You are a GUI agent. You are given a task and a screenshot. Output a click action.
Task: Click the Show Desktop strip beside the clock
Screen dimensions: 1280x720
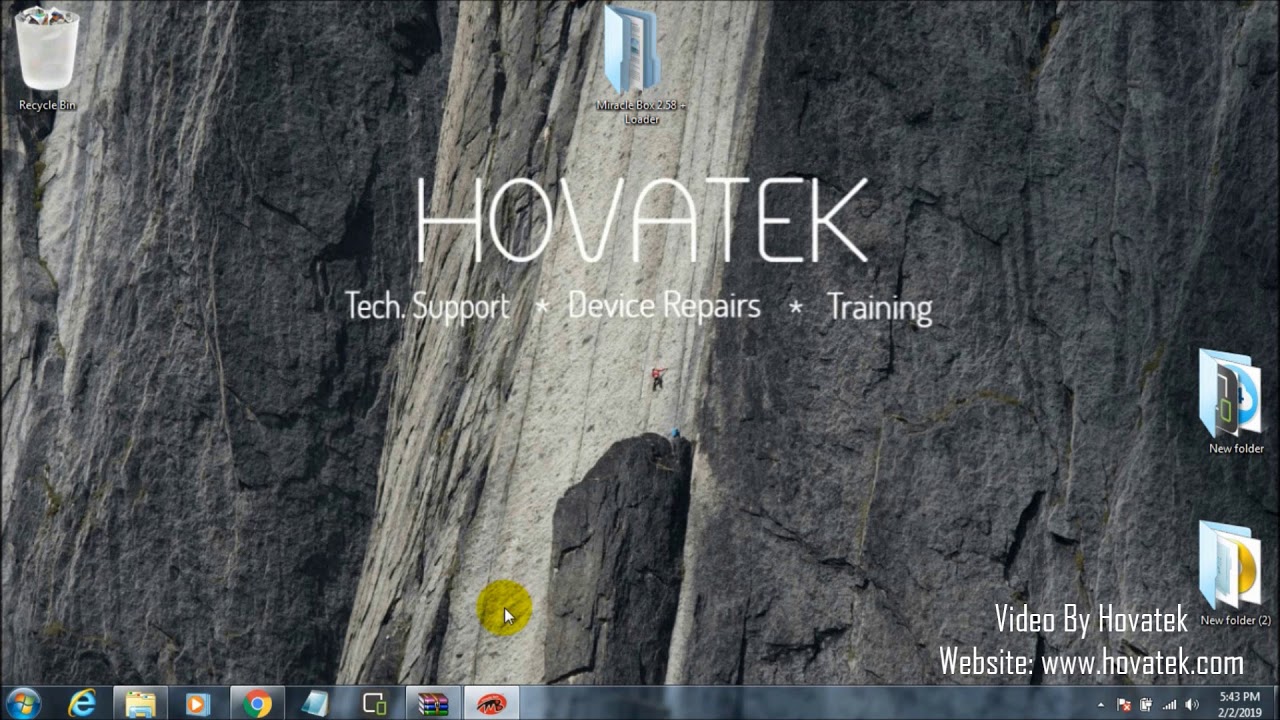click(x=1274, y=704)
